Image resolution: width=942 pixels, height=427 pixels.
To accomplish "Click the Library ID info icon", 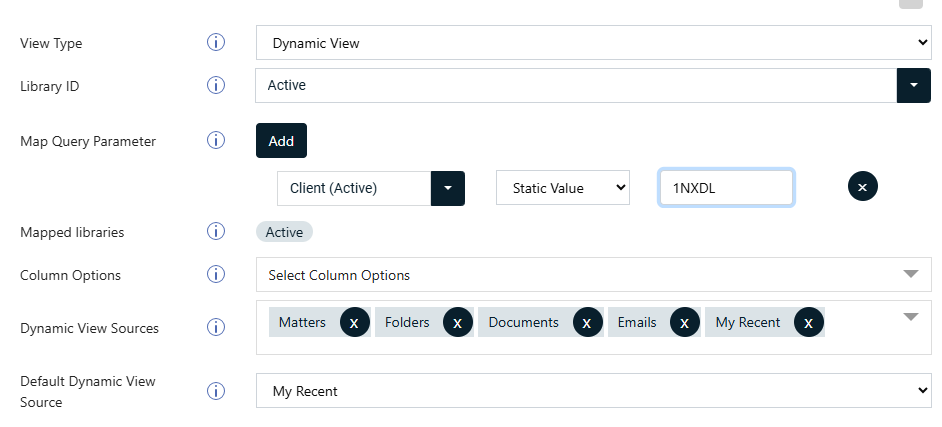I will pyautogui.click(x=215, y=85).
